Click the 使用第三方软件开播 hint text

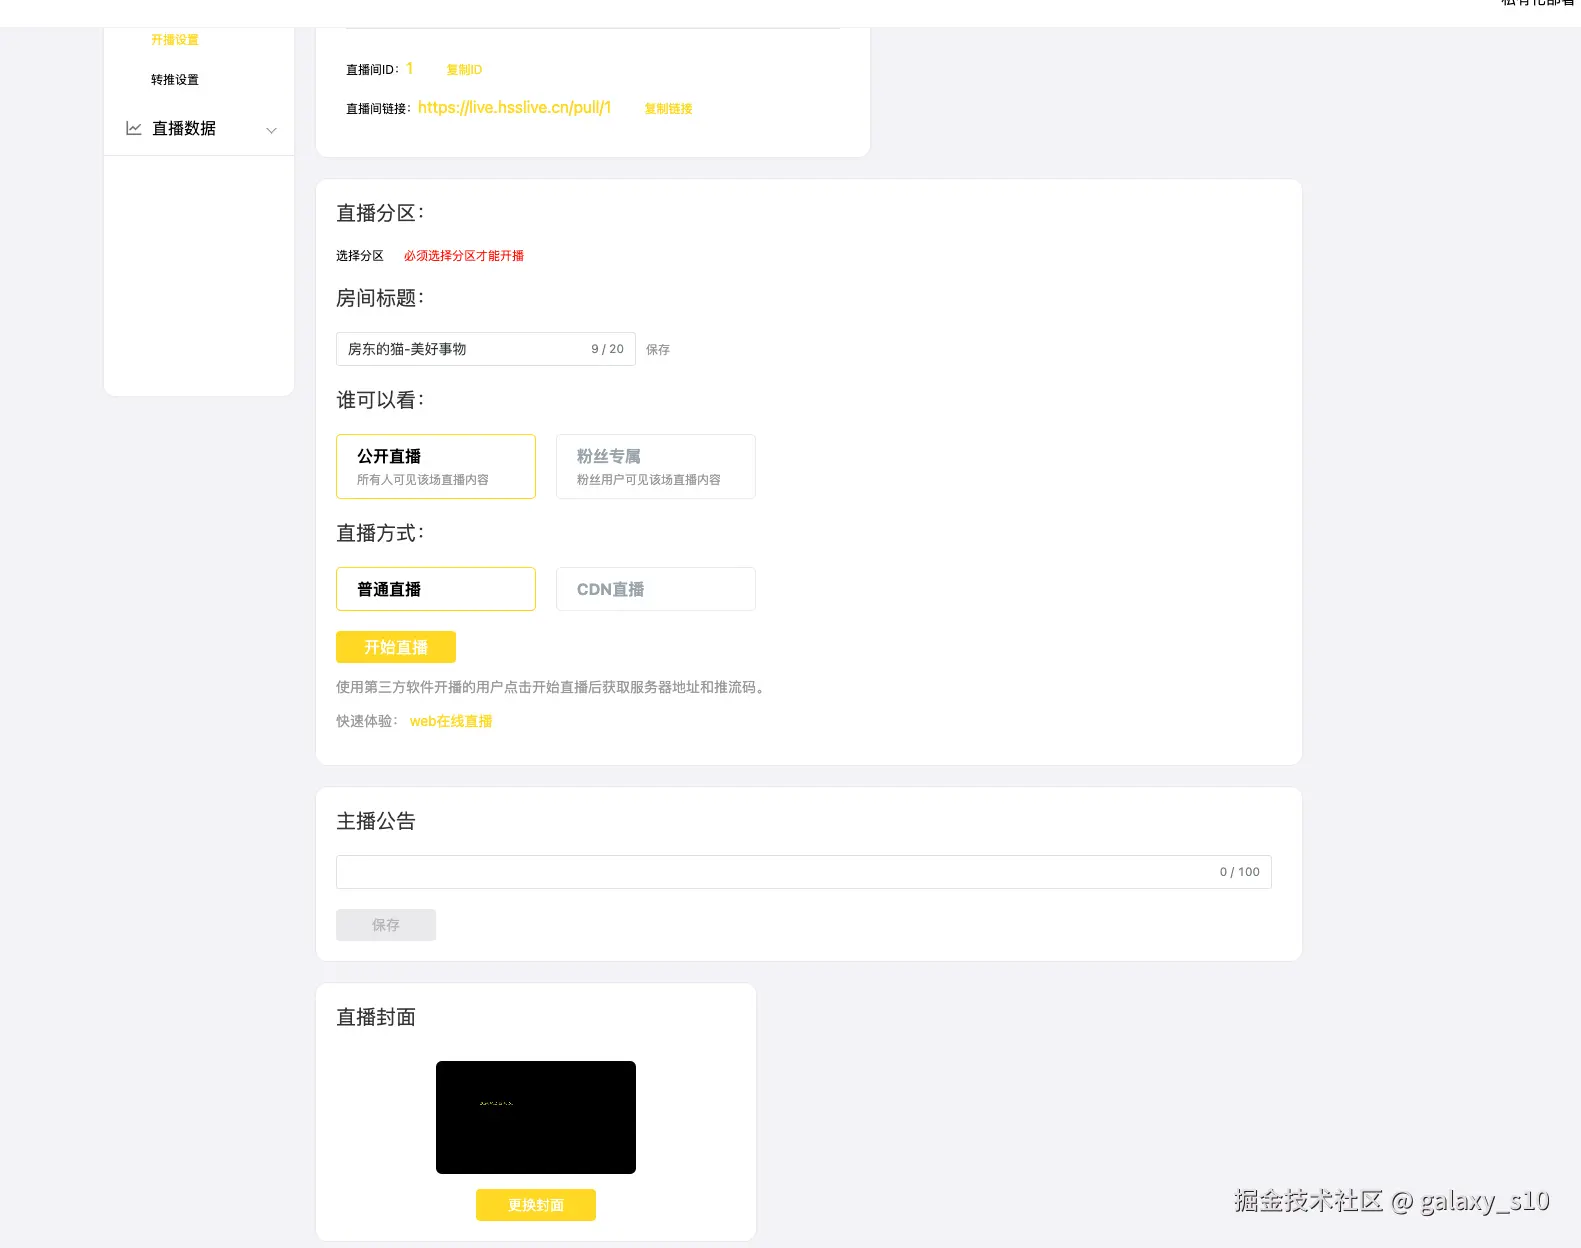pos(553,687)
